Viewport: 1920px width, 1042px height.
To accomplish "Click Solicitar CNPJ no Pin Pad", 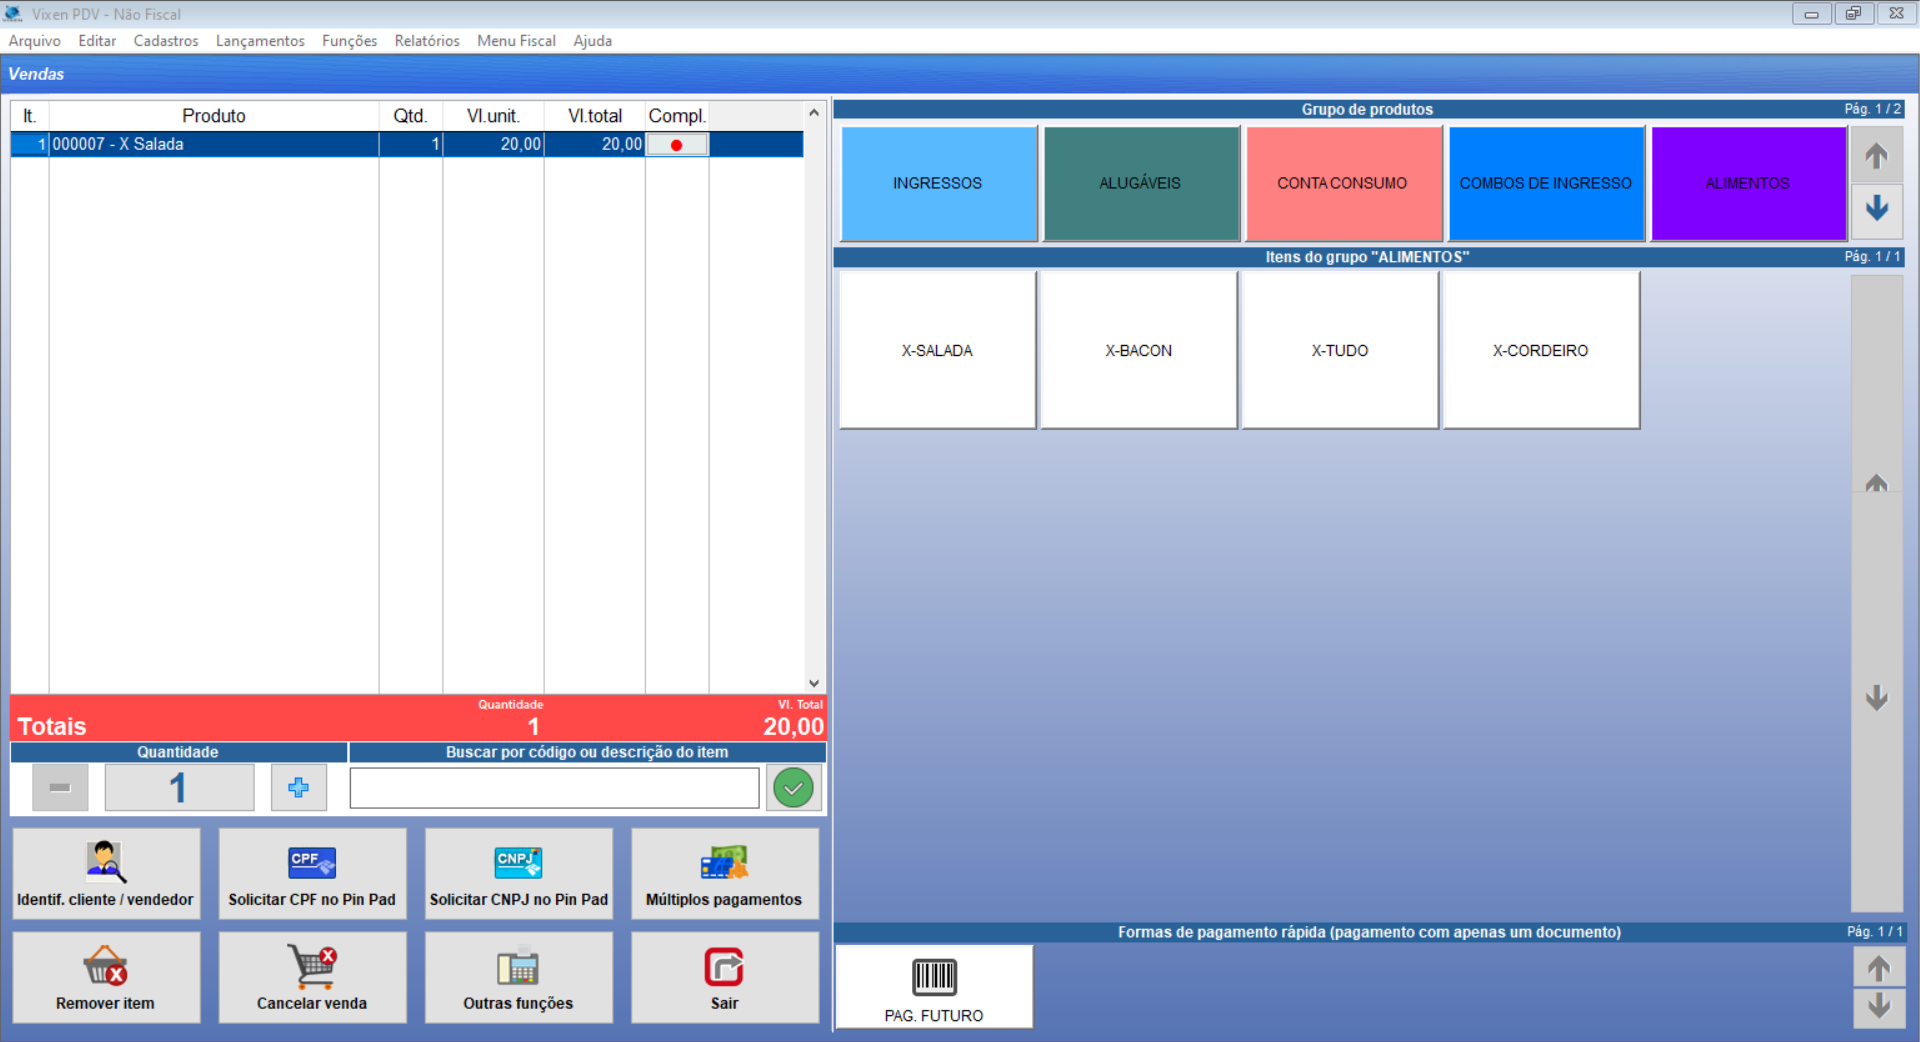I will point(518,873).
